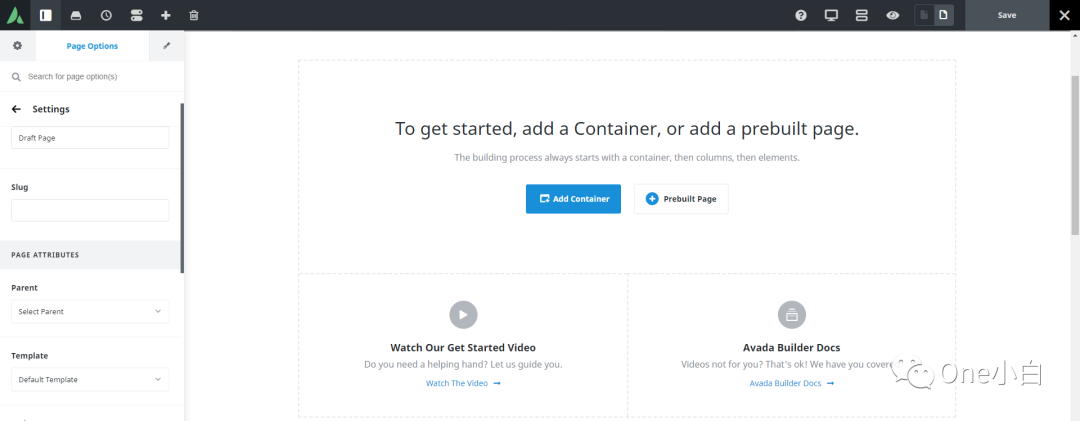Open the preferences switches icon in toolbar
The width and height of the screenshot is (1080, 421).
137,15
